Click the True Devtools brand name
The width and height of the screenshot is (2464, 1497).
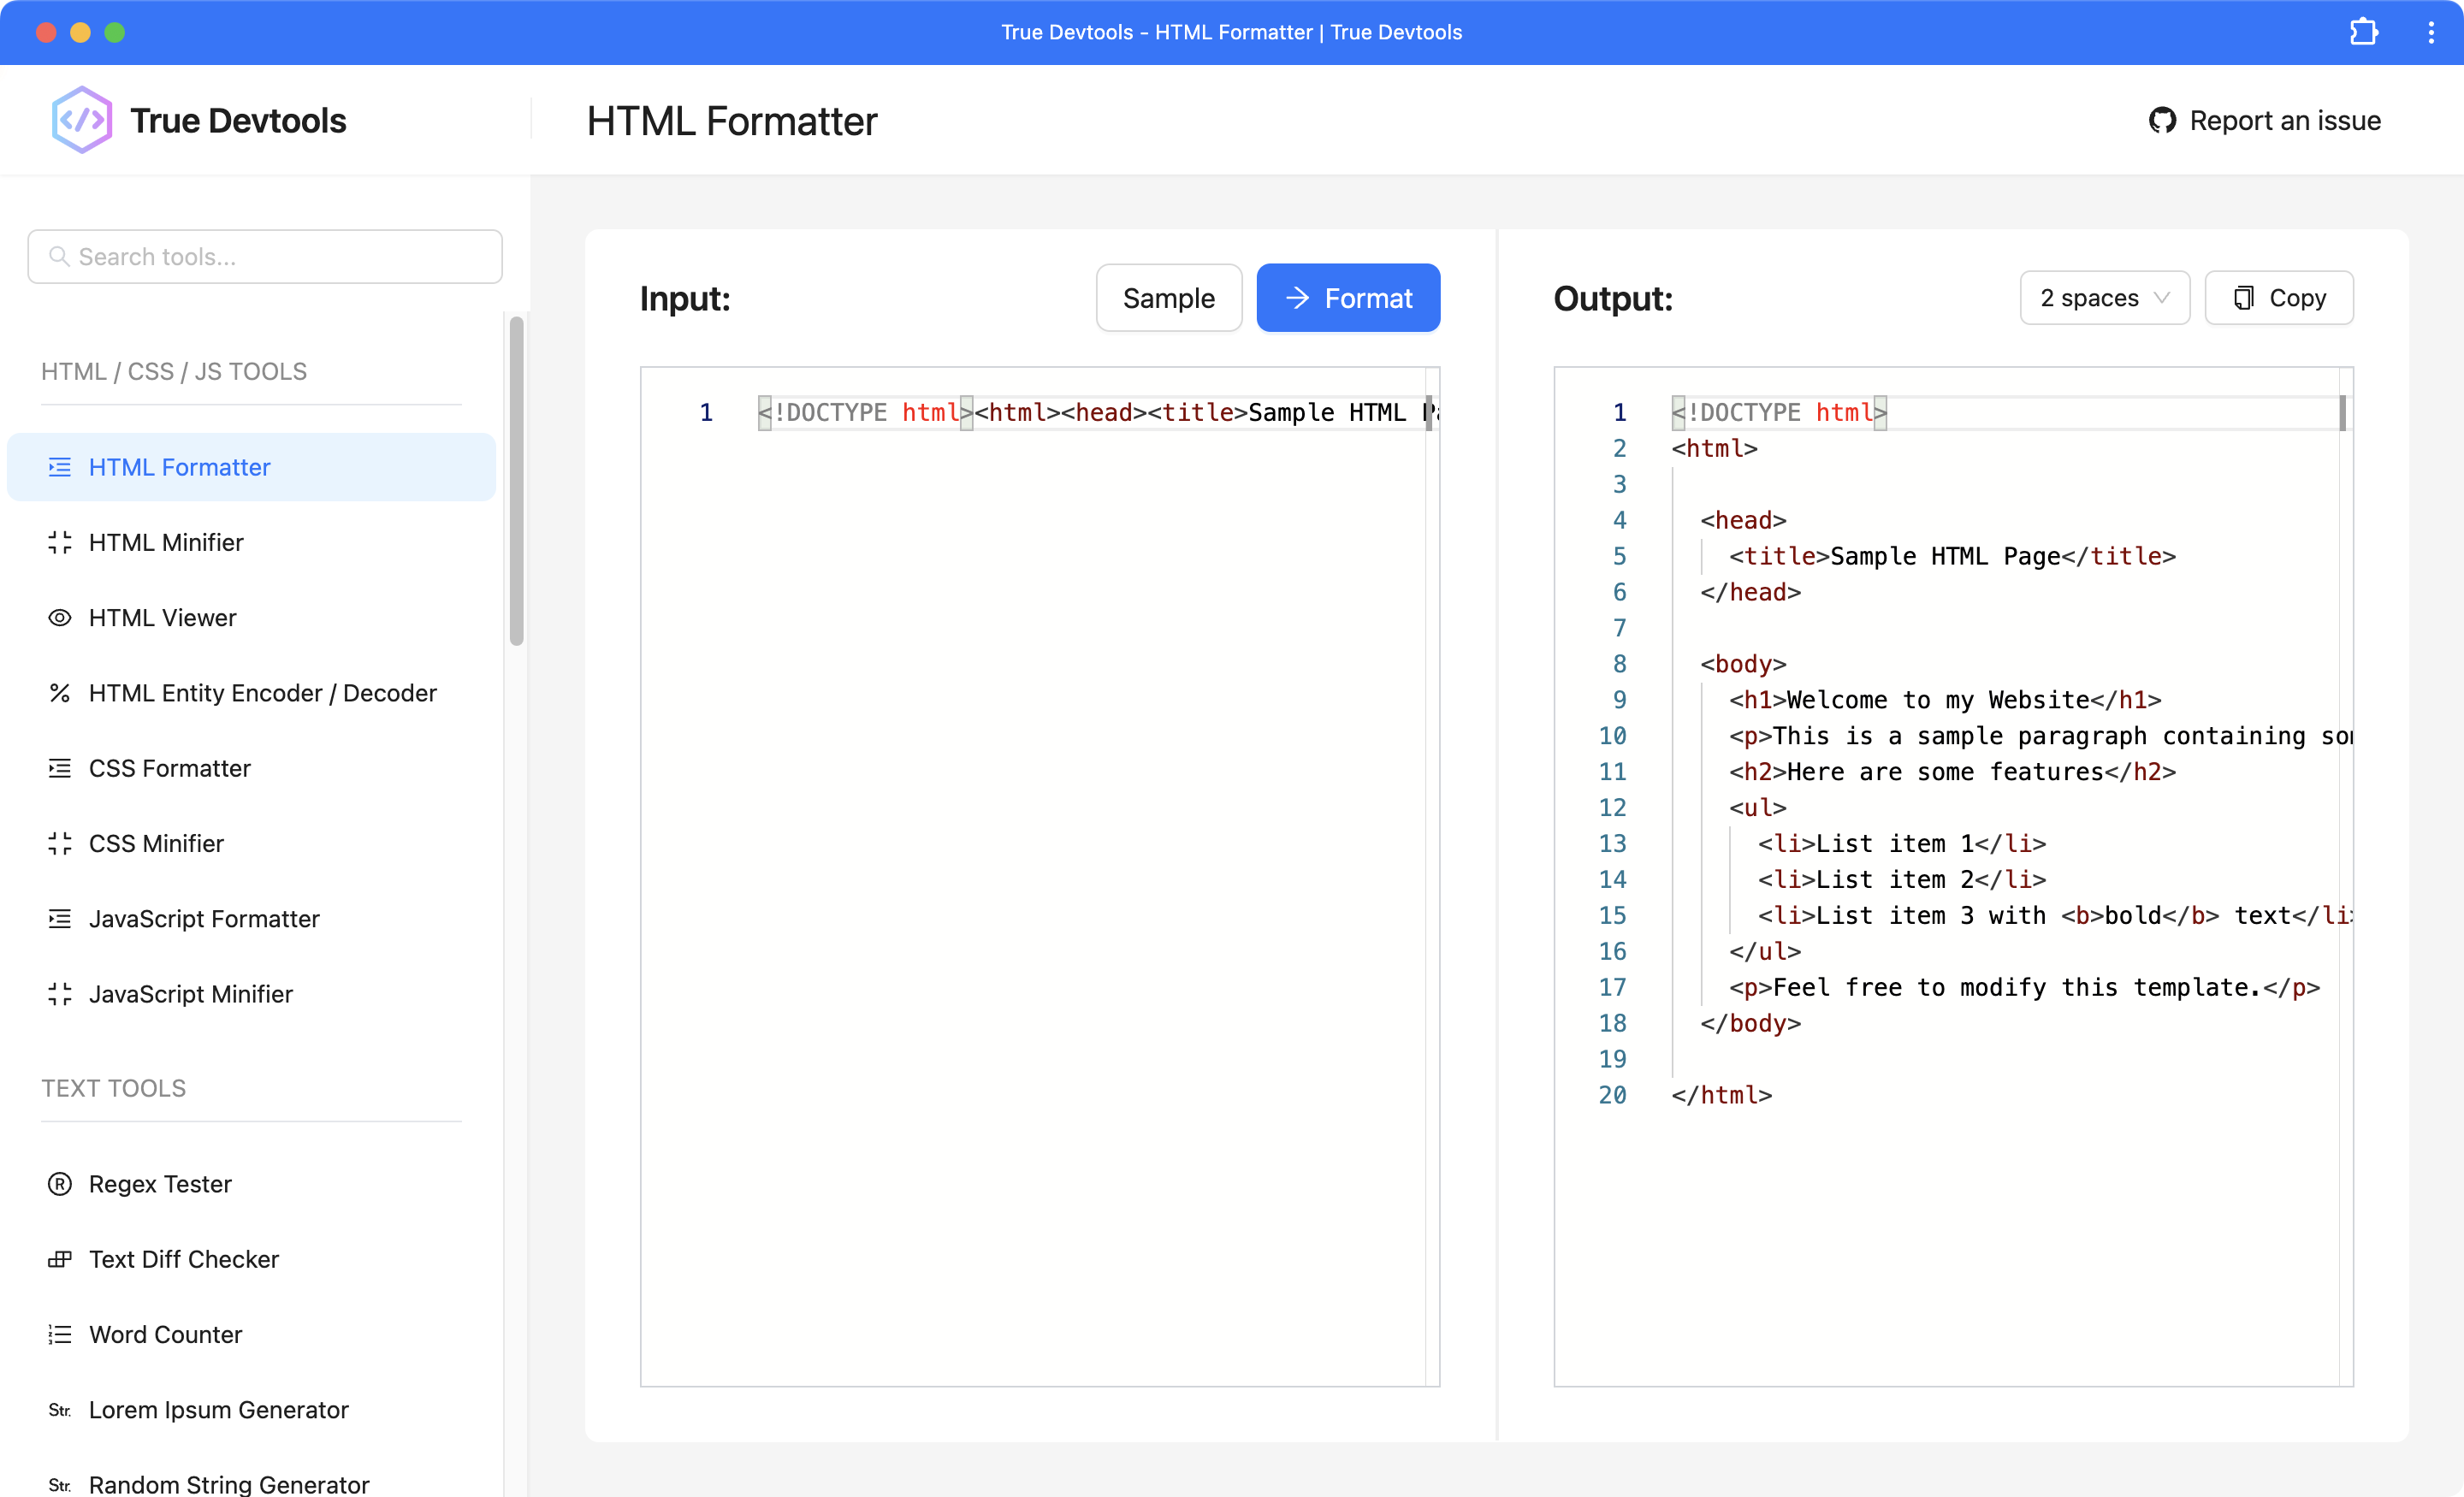(x=238, y=121)
